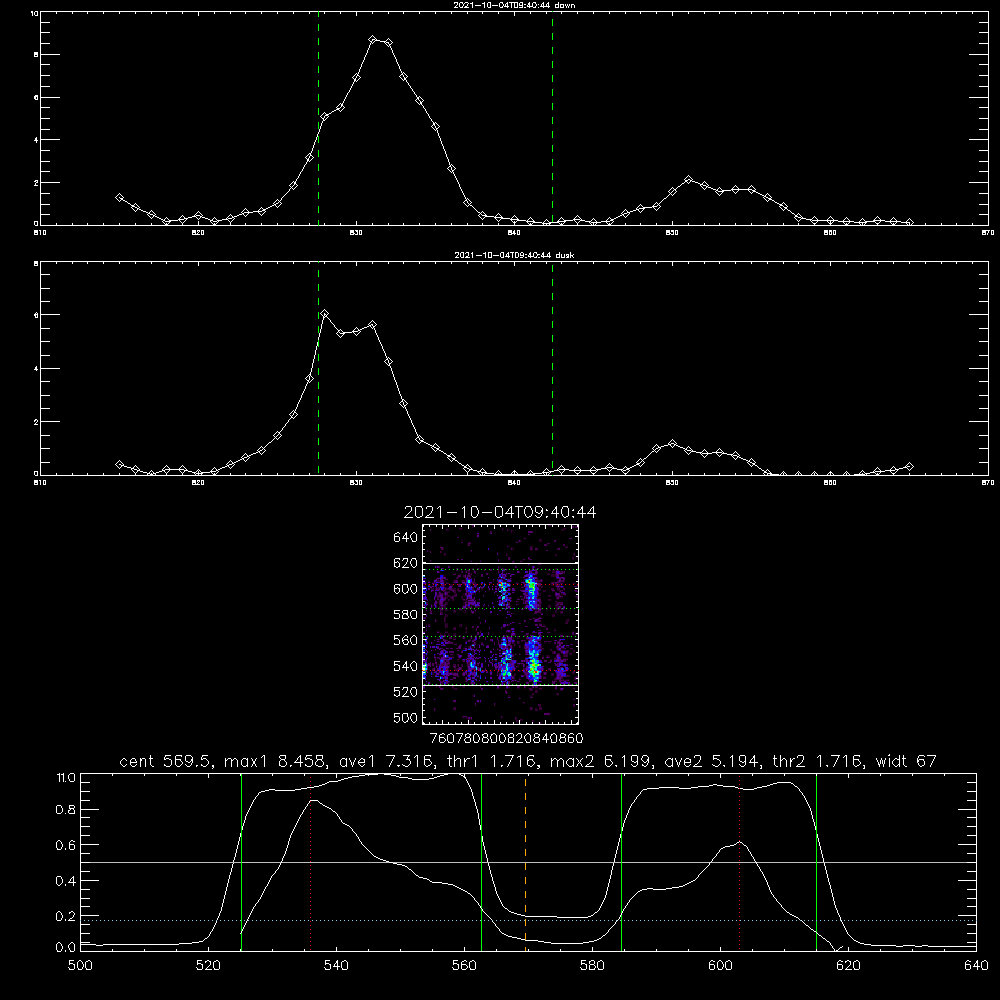Viewport: 1000px width, 1000px height.
Task: Click y-axis label '0.4' of the profile plot
Action: (66, 881)
